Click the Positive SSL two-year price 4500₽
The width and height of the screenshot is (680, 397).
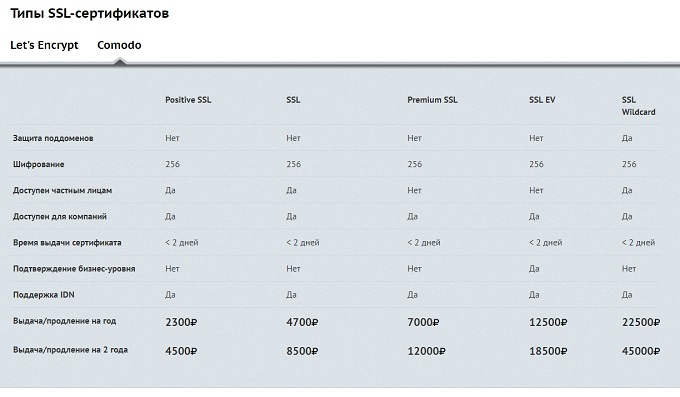pos(181,351)
